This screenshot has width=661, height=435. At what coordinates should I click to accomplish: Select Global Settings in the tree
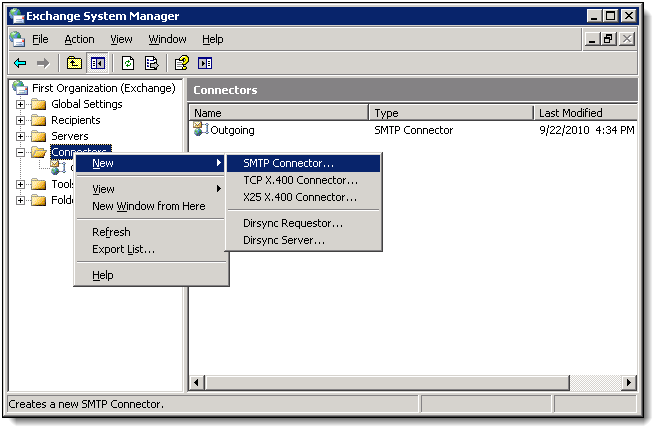pyautogui.click(x=87, y=104)
